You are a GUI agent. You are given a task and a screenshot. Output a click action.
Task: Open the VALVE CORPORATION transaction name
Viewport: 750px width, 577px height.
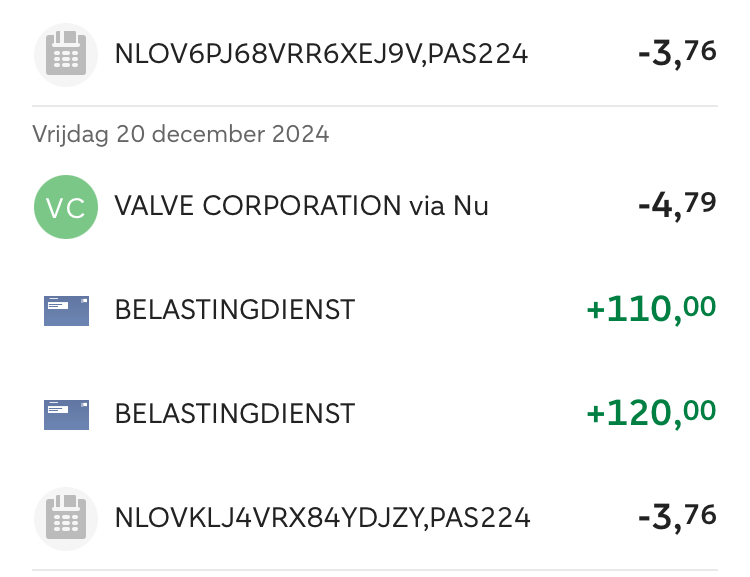[x=258, y=207]
